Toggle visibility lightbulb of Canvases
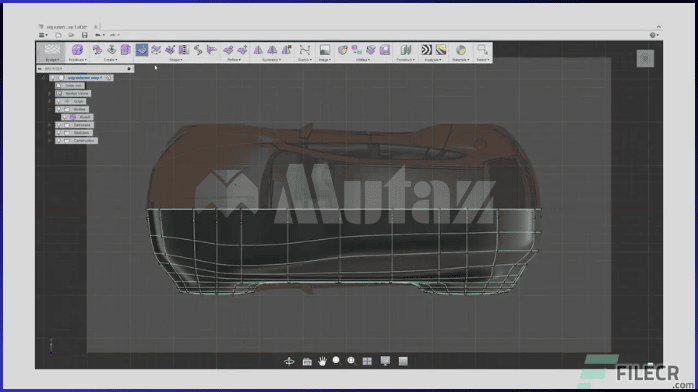The image size is (698, 392). click(x=59, y=125)
